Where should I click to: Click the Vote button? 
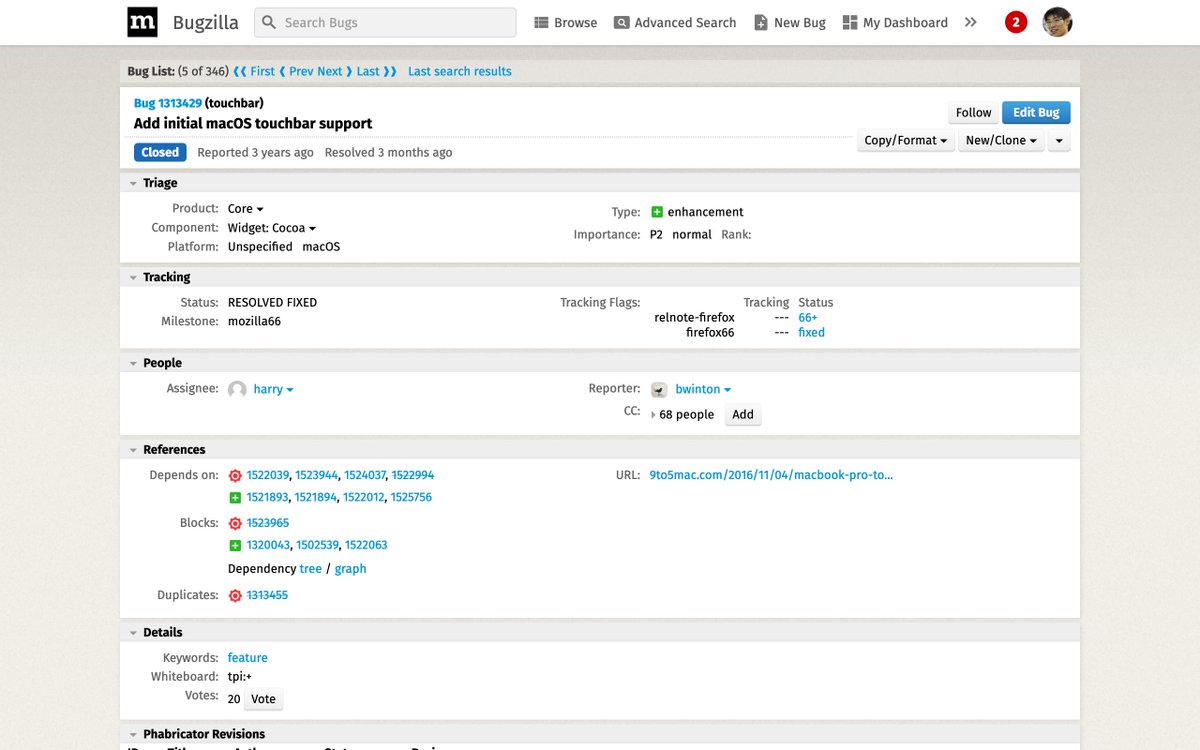263,699
